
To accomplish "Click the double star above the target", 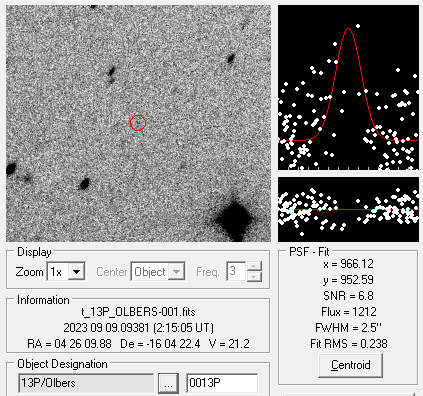I will coord(111,75).
